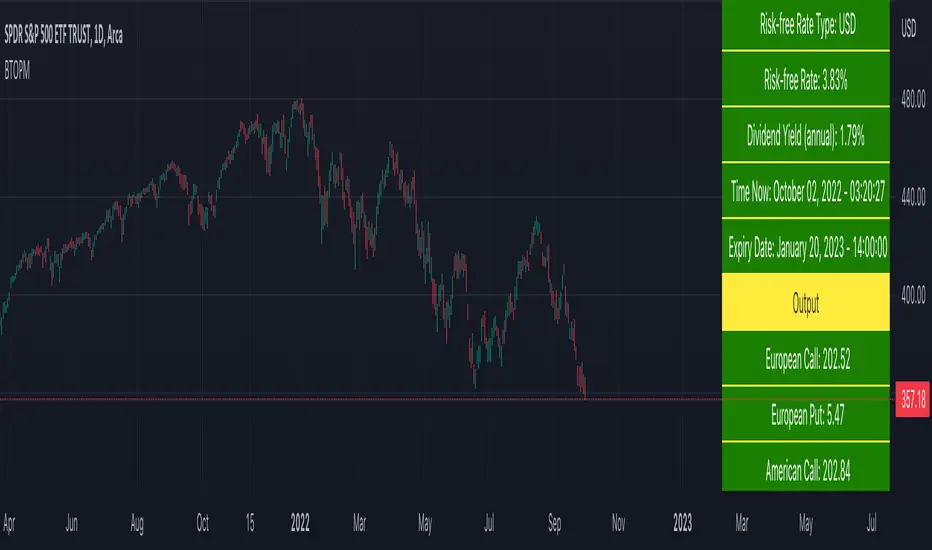Click the red 357.18 current price label
This screenshot has height=550, width=932.
(x=909, y=399)
